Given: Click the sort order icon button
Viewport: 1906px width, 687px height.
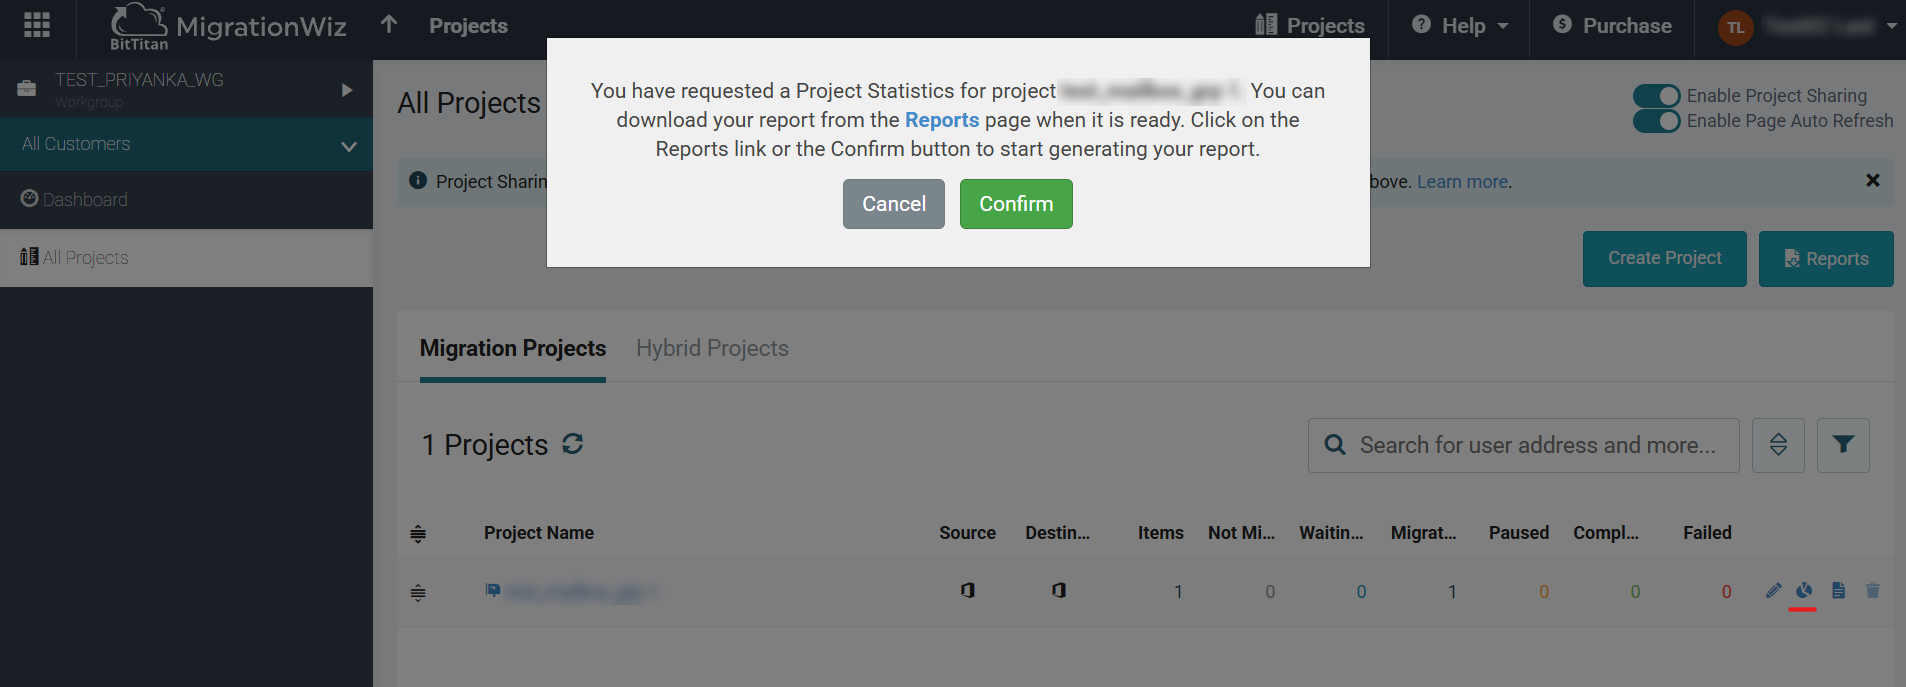Looking at the screenshot, I should point(1778,445).
